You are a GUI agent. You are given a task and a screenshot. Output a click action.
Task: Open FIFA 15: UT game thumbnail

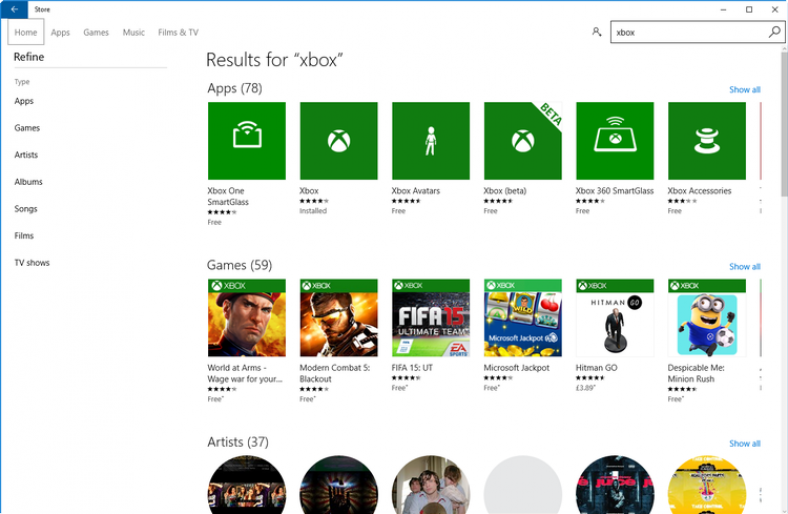click(431, 318)
